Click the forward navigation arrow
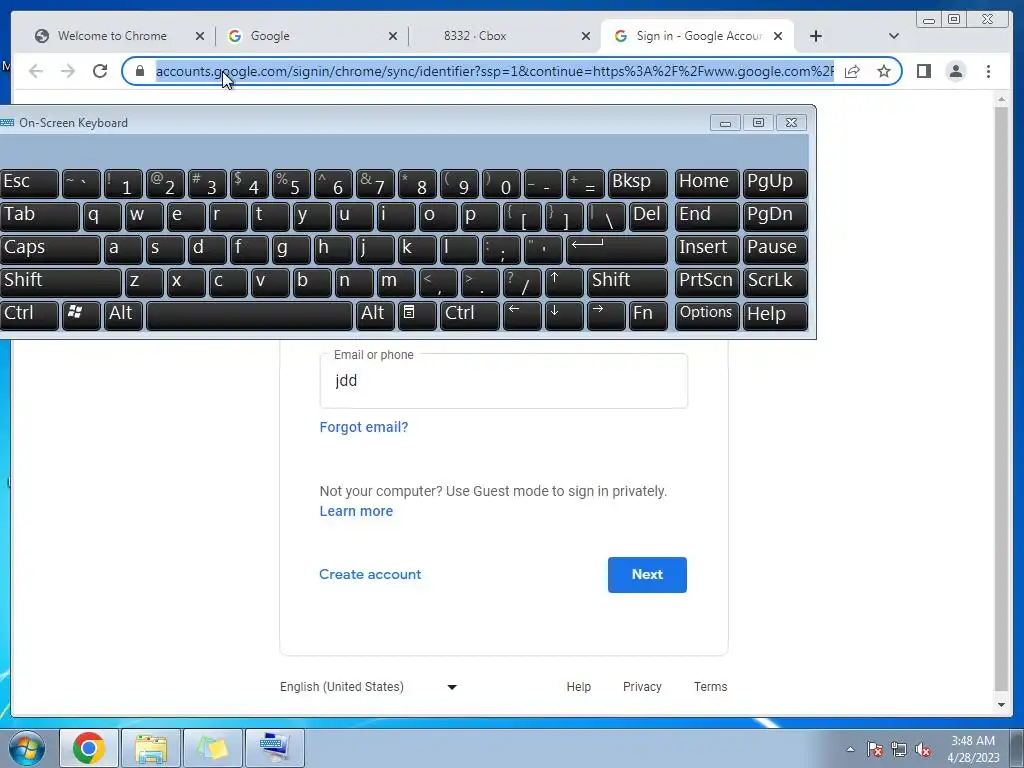1024x768 pixels. coord(68,71)
